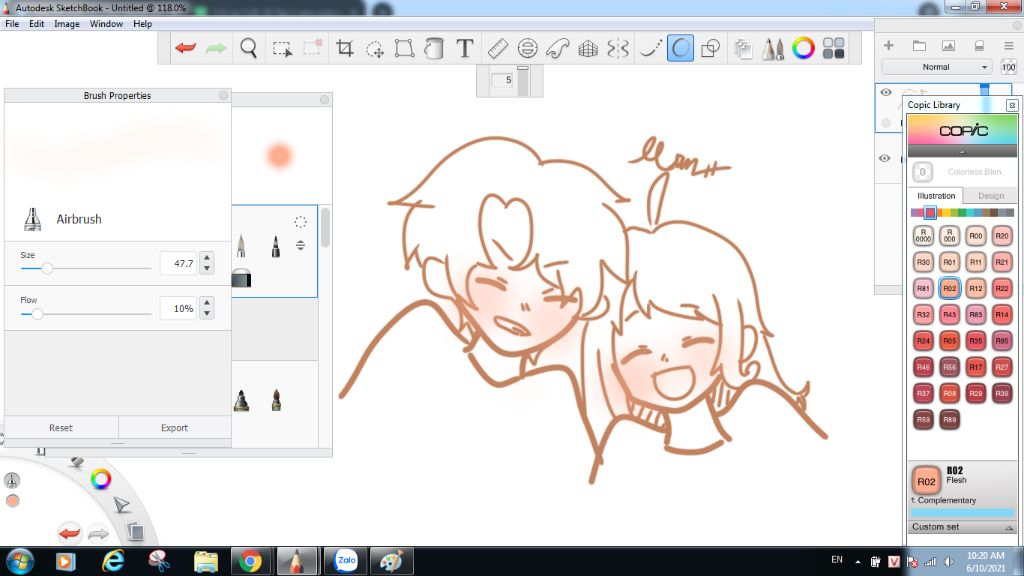Image resolution: width=1024 pixels, height=576 pixels.
Task: Decrease brush Flow with the down stepper
Action: pos(207,313)
